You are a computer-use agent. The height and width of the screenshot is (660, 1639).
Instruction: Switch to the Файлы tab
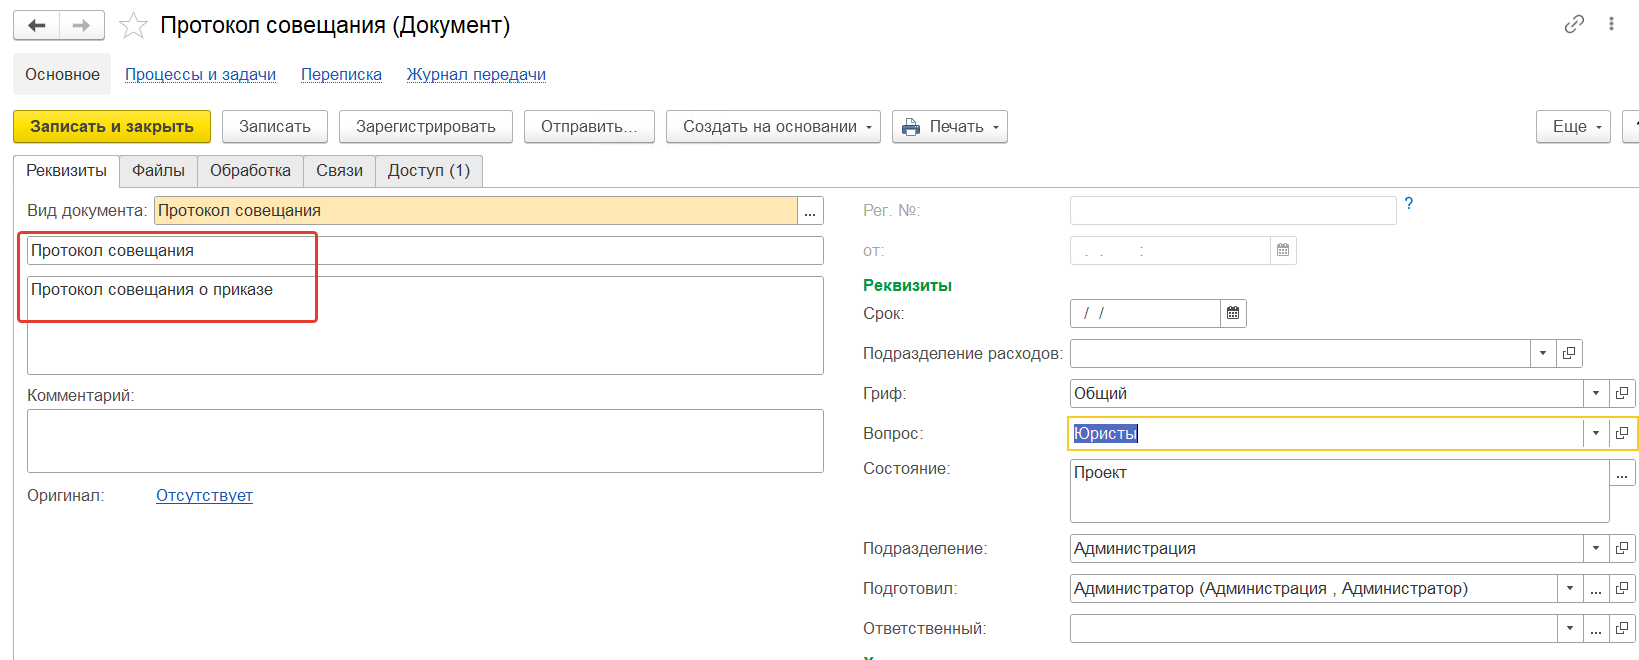point(158,171)
